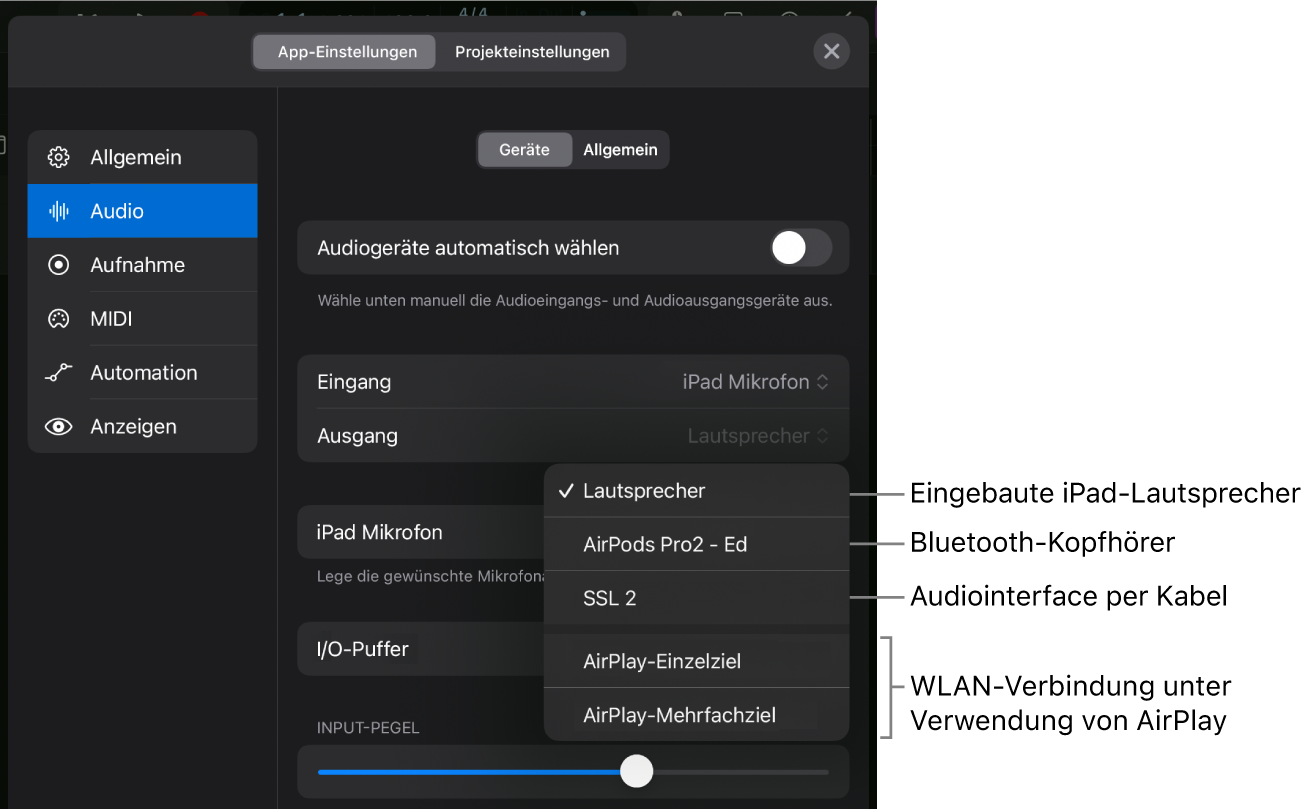Select AirPlay-Mehrfachziel output
The image size is (1311, 811).
coord(696,715)
